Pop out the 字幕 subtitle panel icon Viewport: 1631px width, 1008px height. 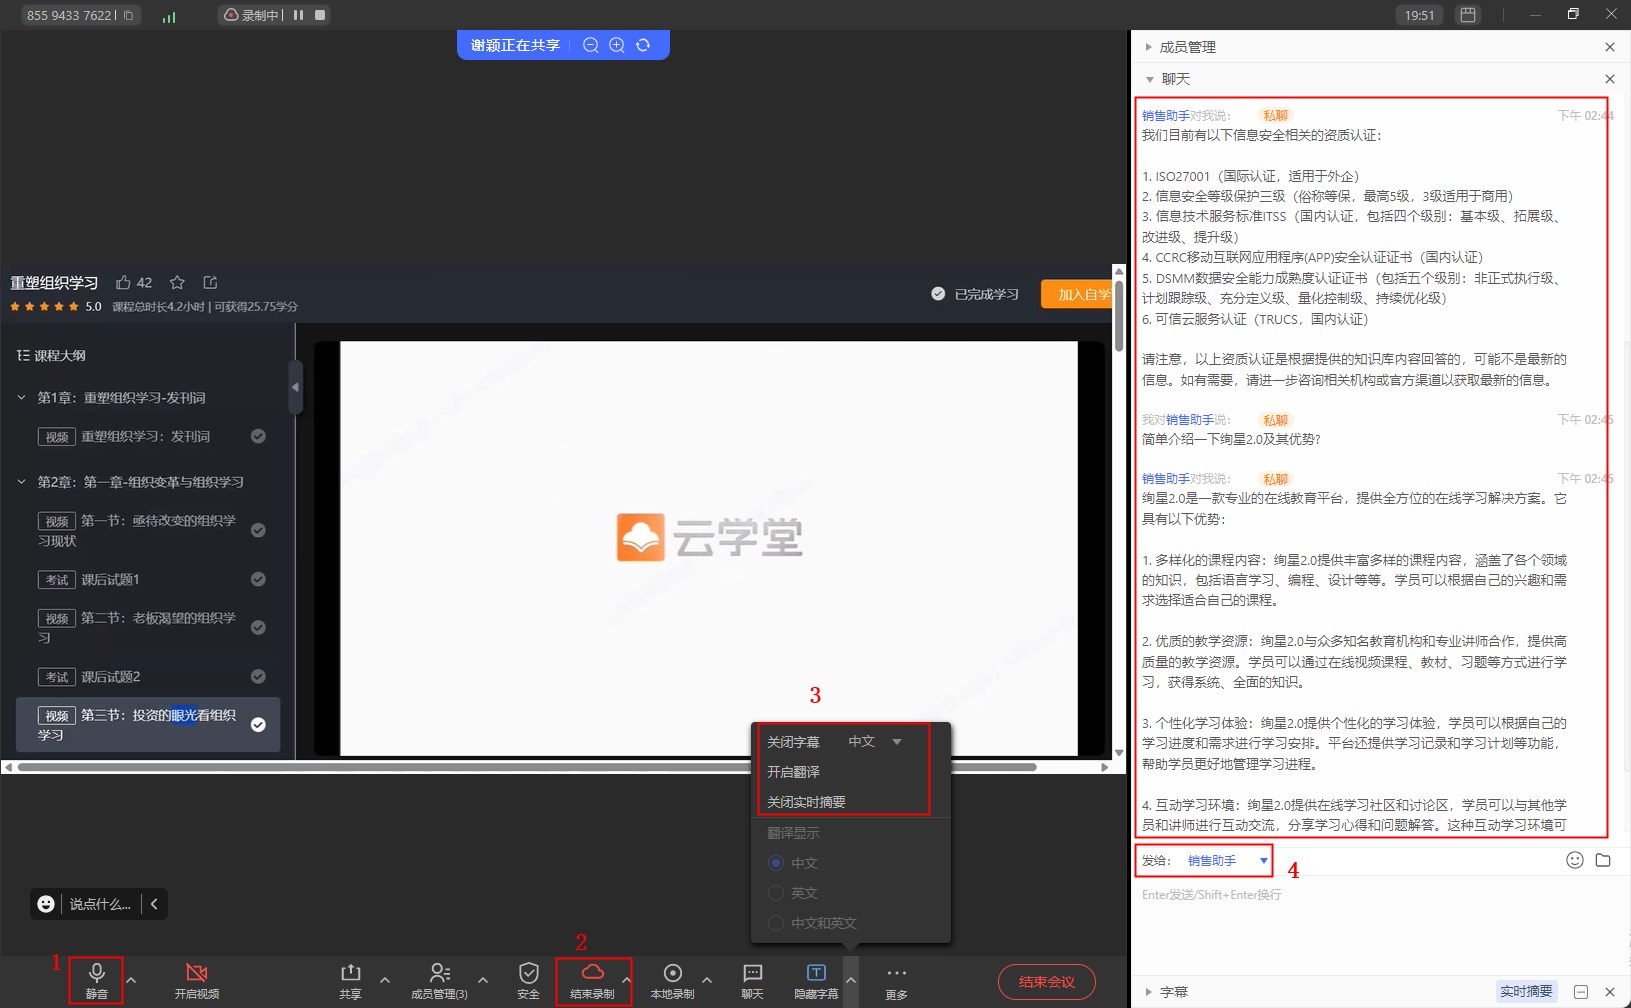(1581, 992)
